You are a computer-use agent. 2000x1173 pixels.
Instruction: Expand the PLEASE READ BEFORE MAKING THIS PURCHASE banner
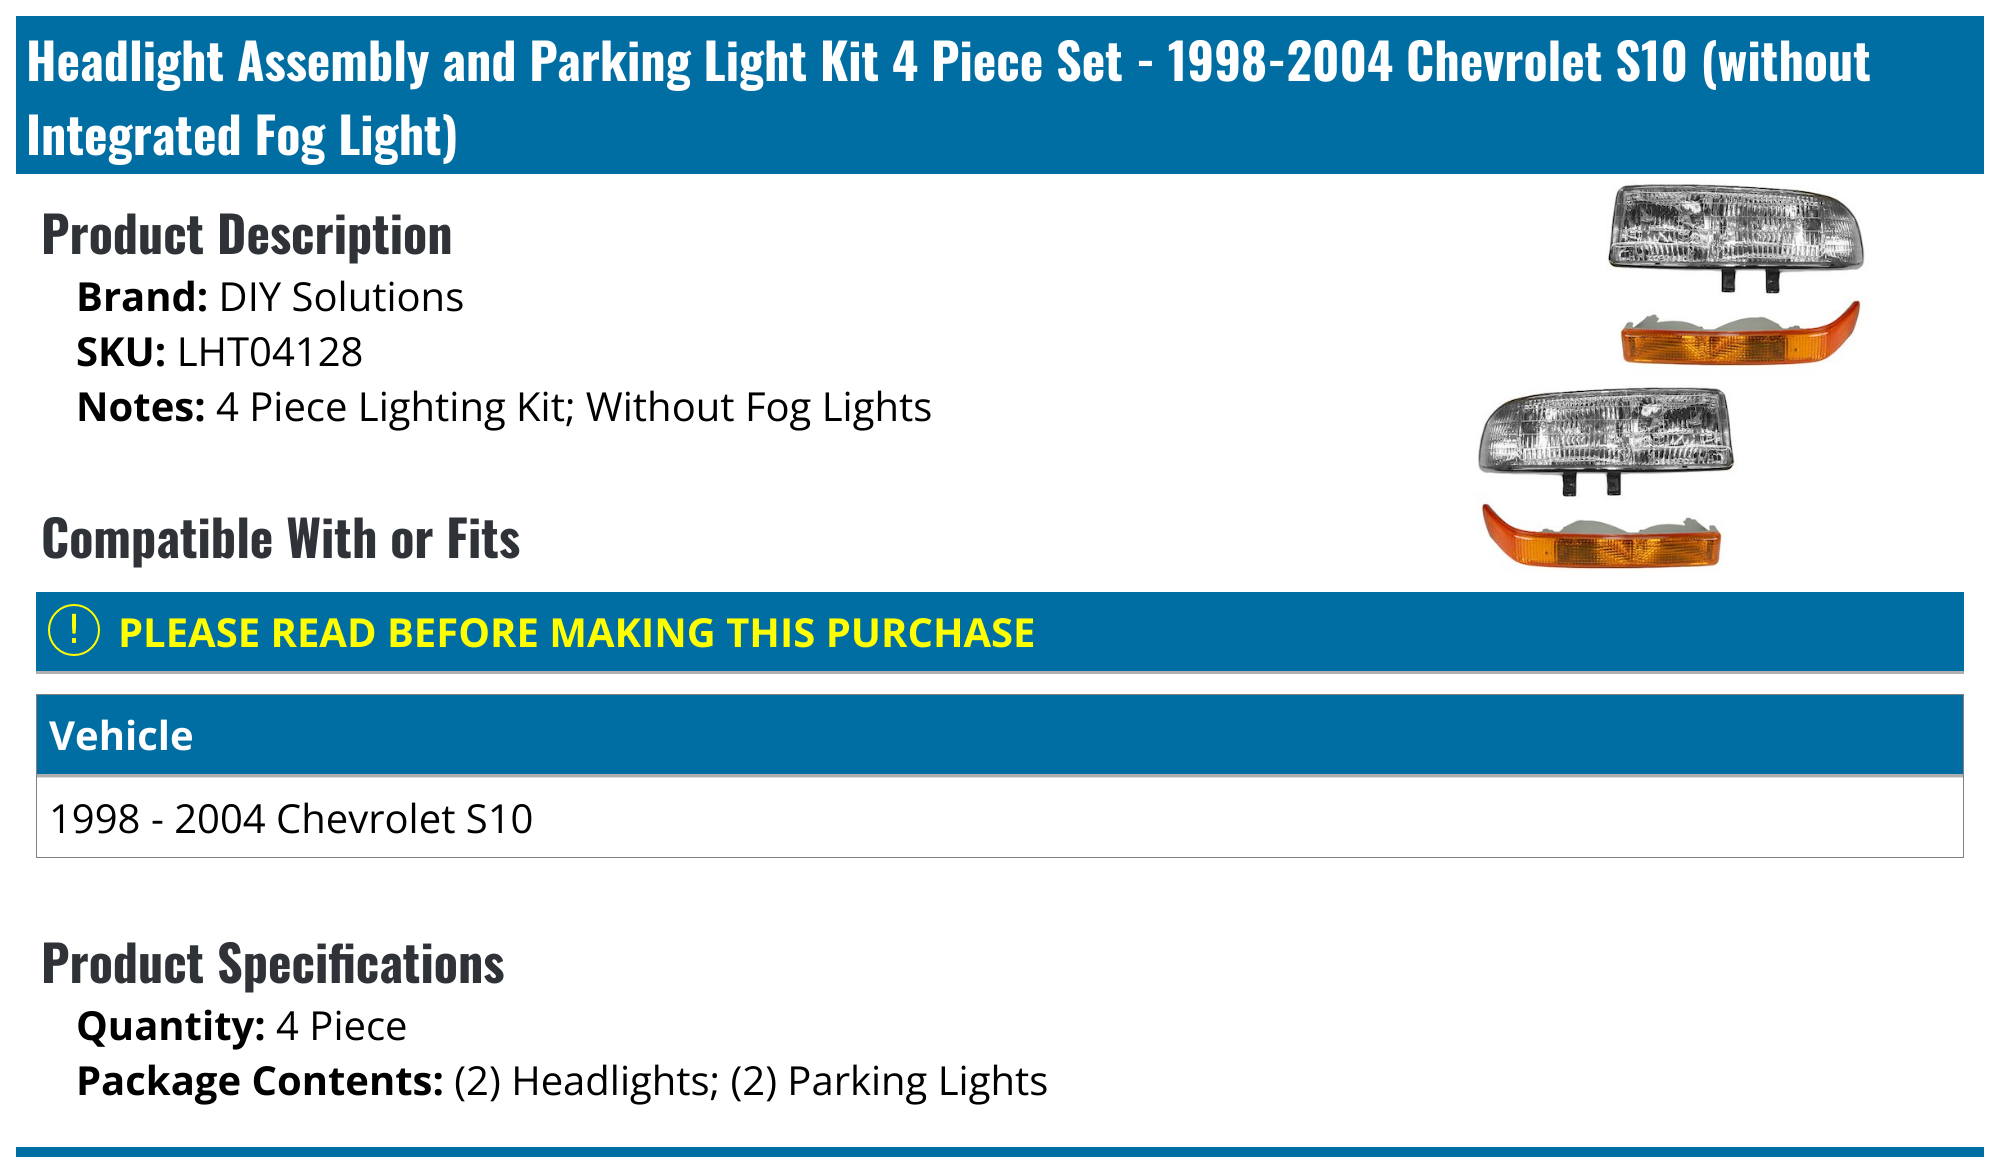576,633
